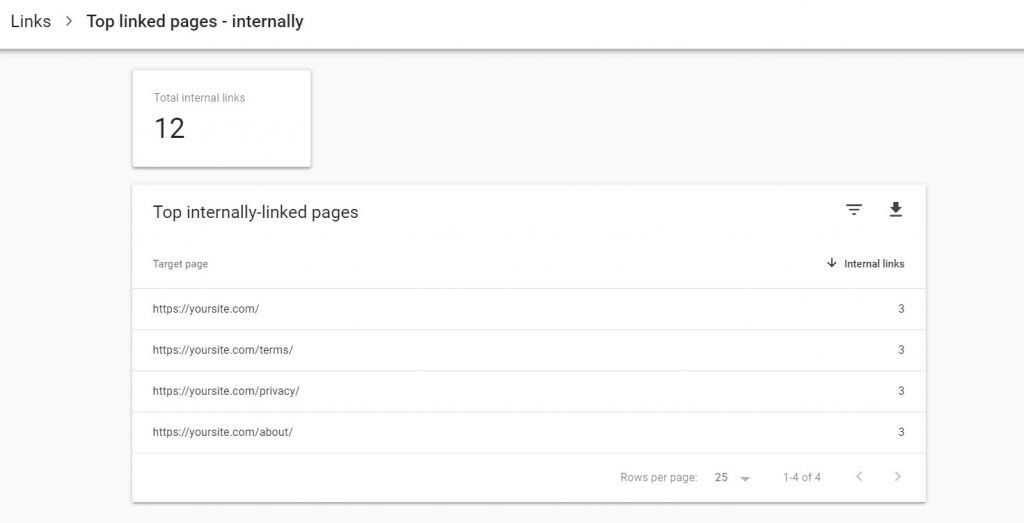Select the yoursite.com/privacy/ row
The width and height of the screenshot is (1024, 523).
[x=226, y=391]
